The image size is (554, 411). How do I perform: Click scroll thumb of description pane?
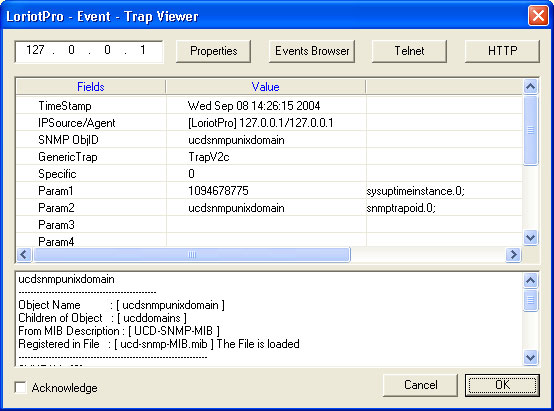click(530, 300)
